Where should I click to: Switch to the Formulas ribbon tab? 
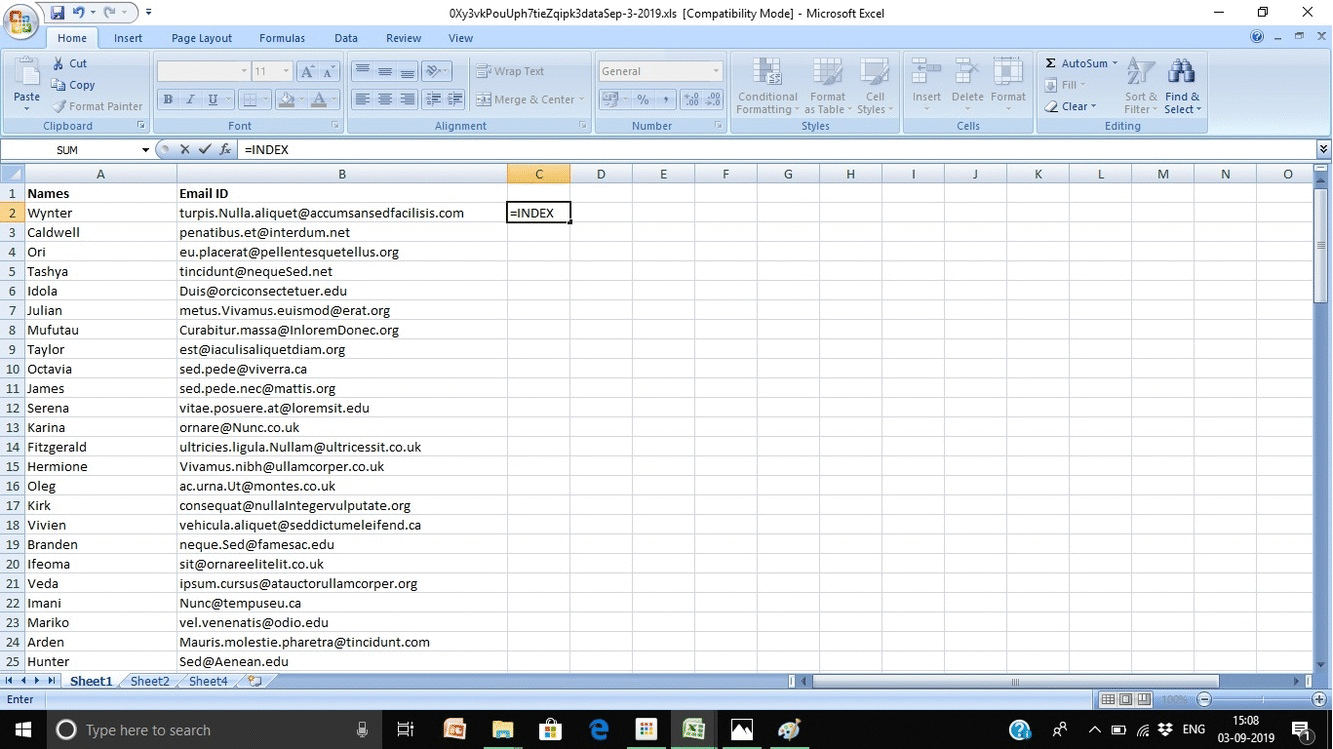coord(283,38)
